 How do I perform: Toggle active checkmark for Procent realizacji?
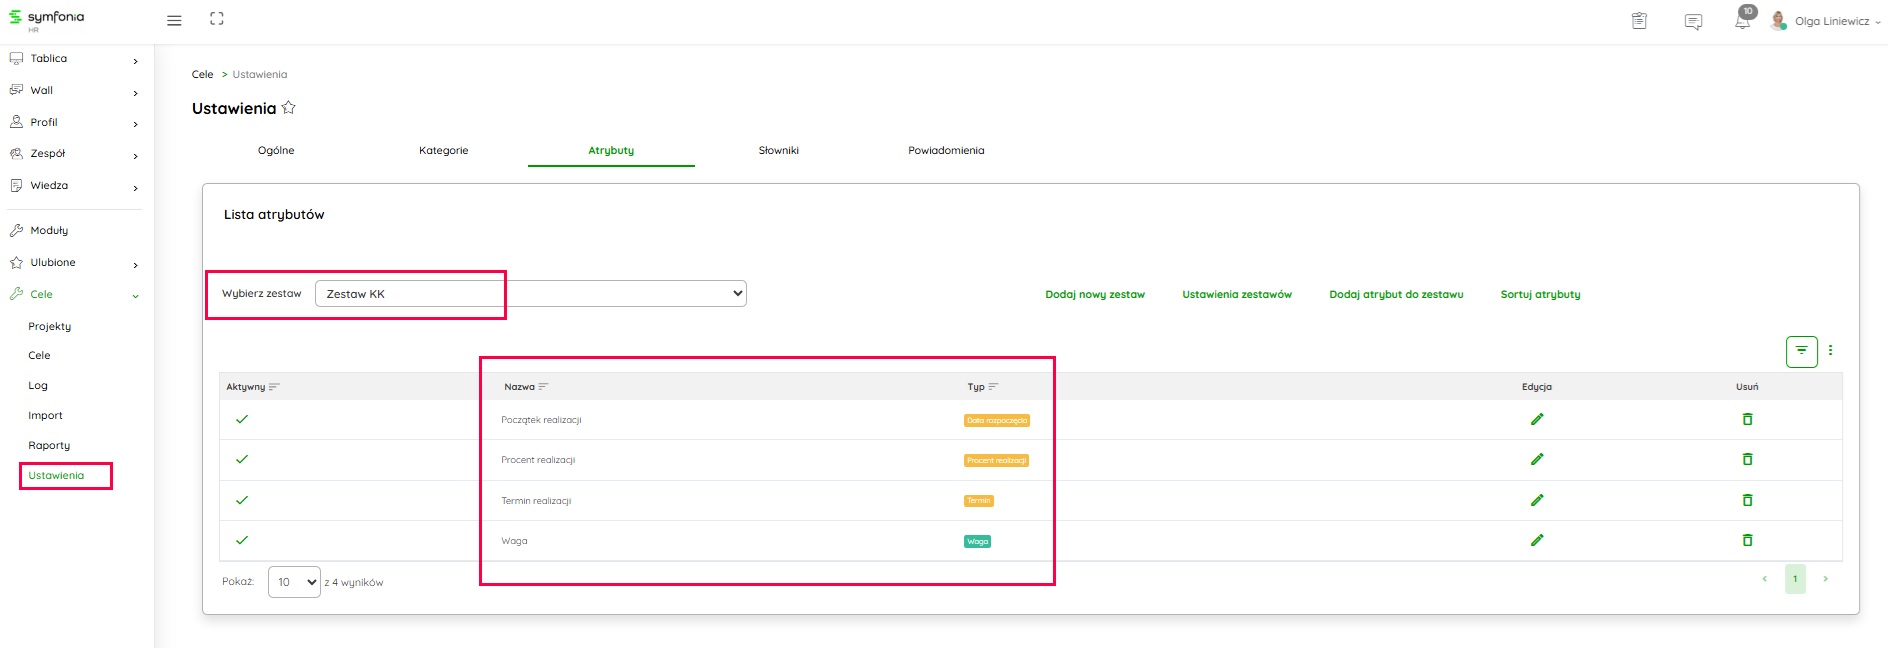(242, 459)
